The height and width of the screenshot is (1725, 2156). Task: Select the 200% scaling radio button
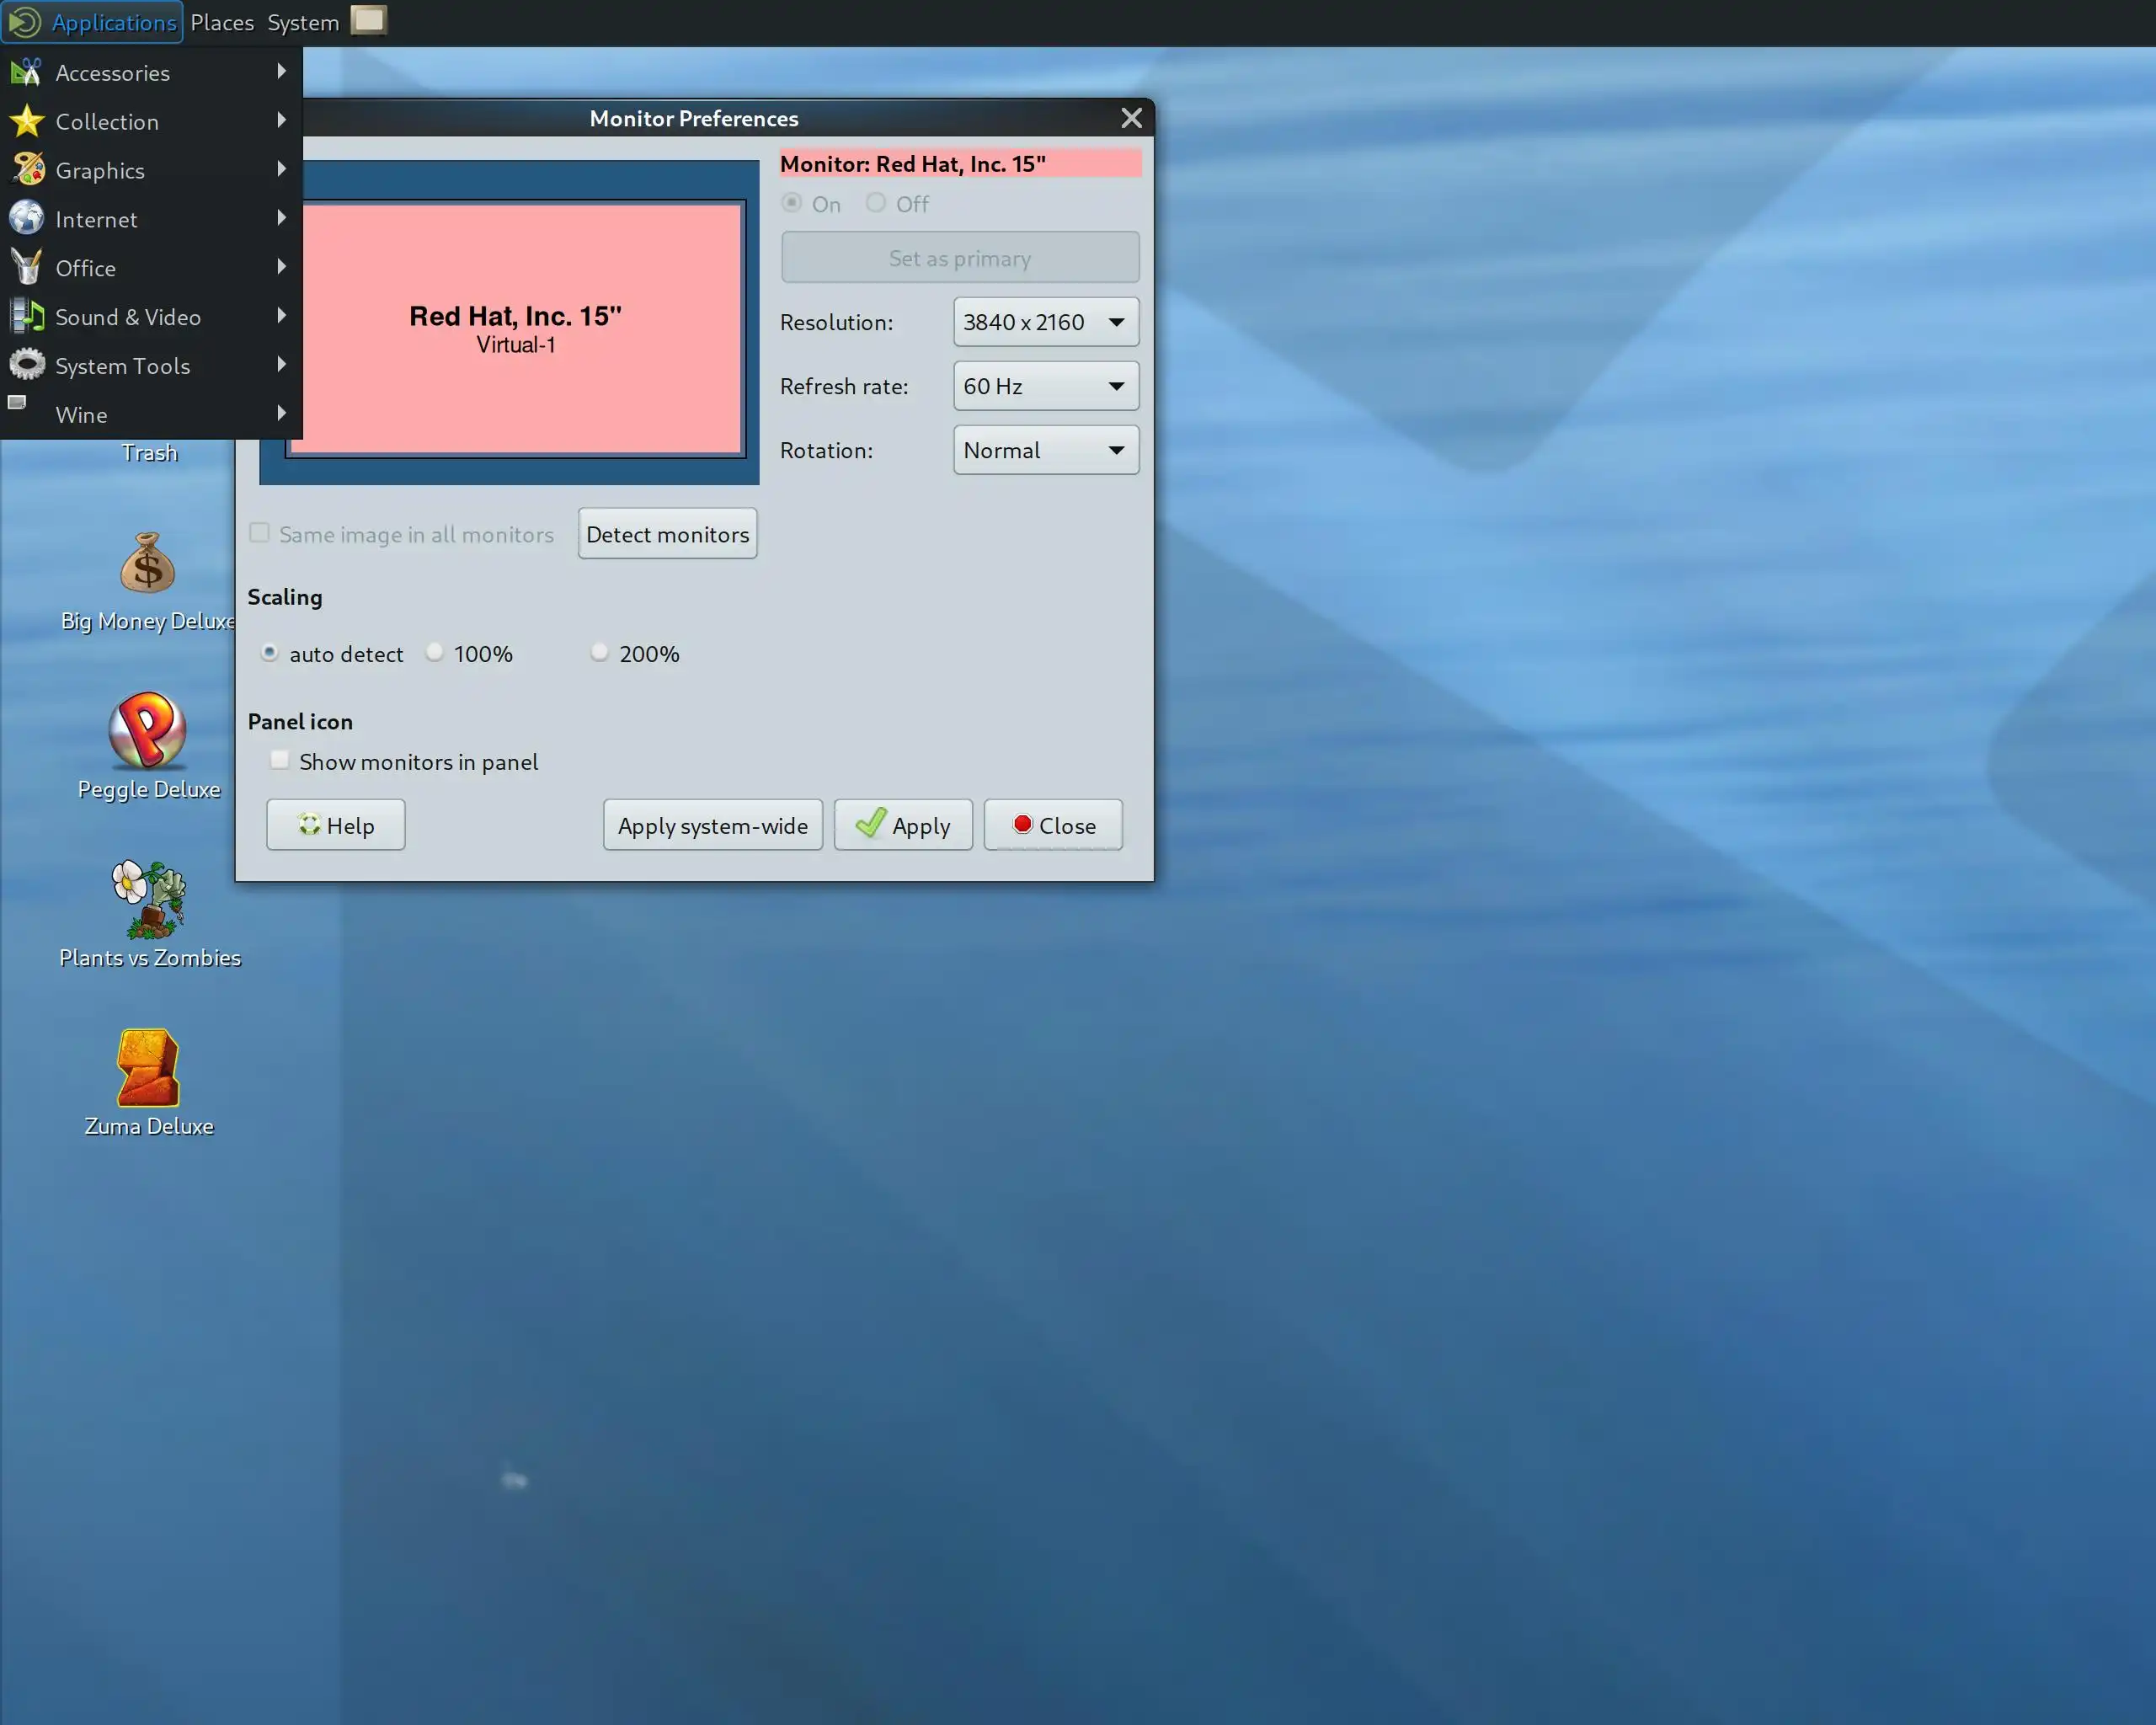pos(599,652)
